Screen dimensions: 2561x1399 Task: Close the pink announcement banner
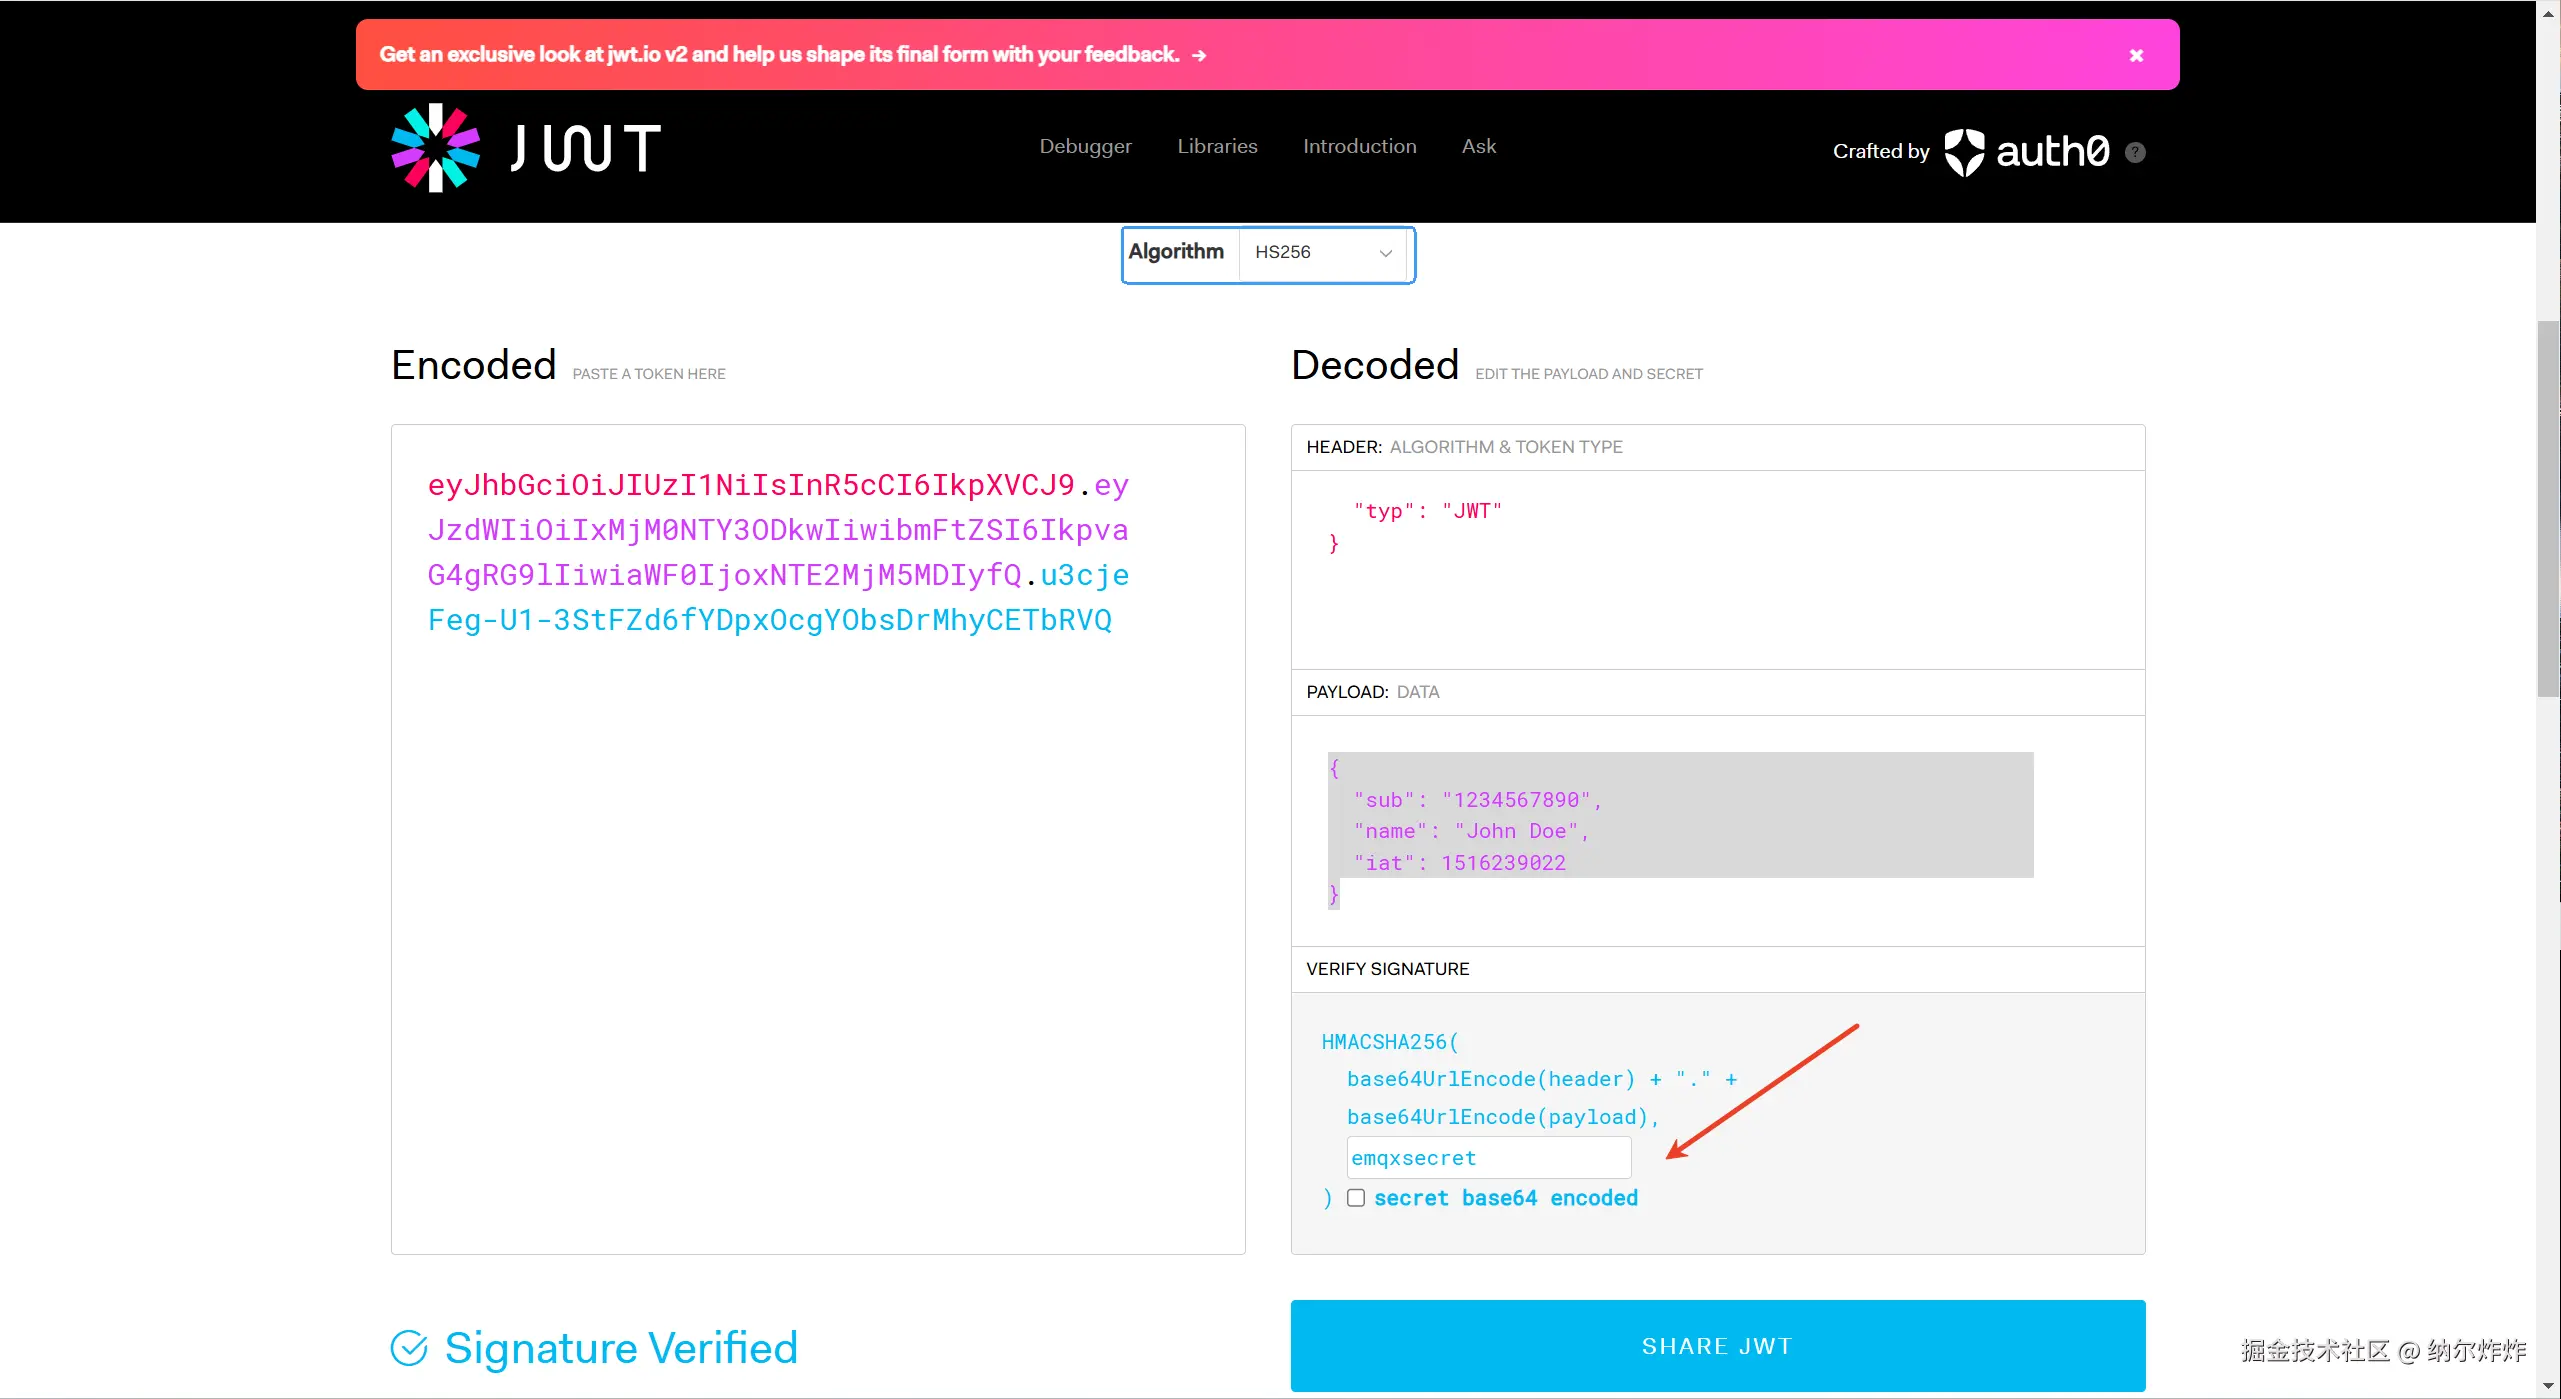(2136, 55)
